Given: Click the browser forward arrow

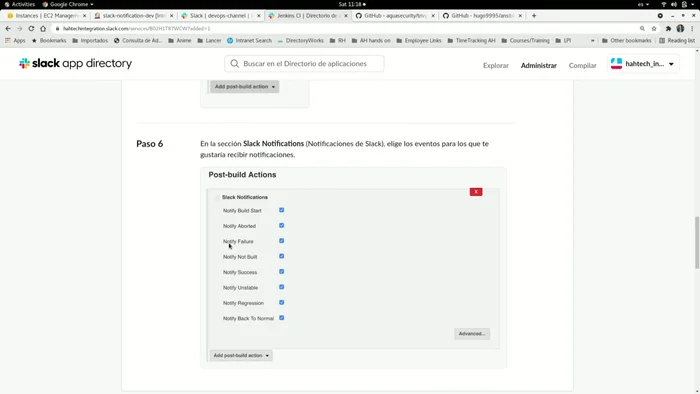Looking at the screenshot, I should click(19, 28).
